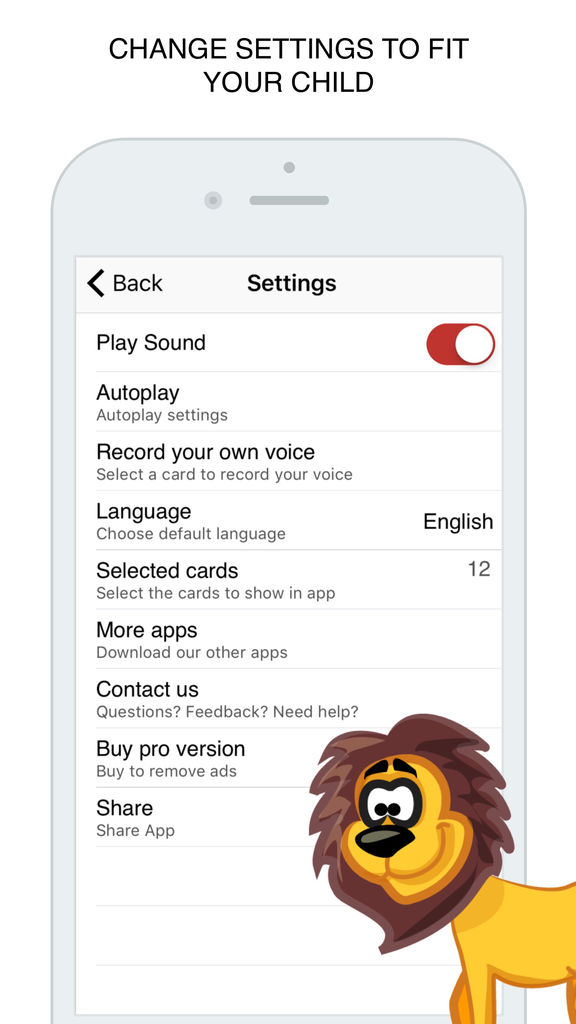Select the Selected cards row
The width and height of the screenshot is (576, 1024).
pos(289,580)
